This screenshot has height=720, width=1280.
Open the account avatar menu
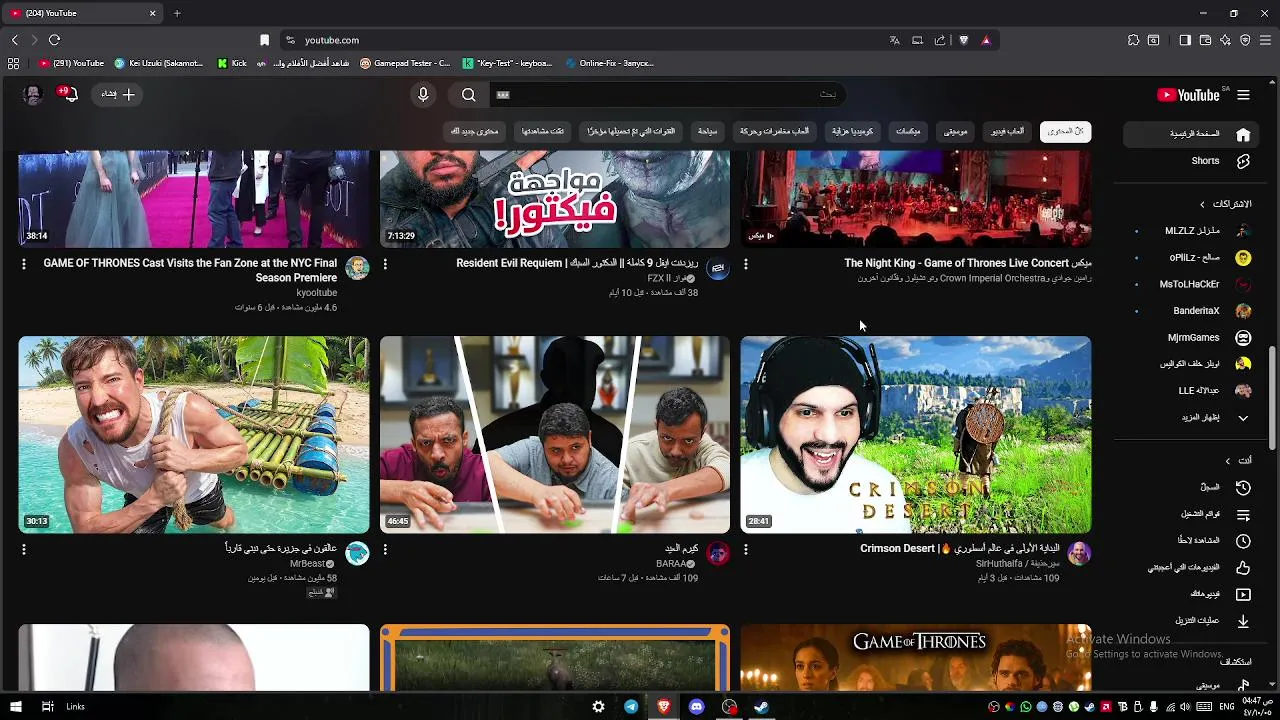tap(32, 94)
